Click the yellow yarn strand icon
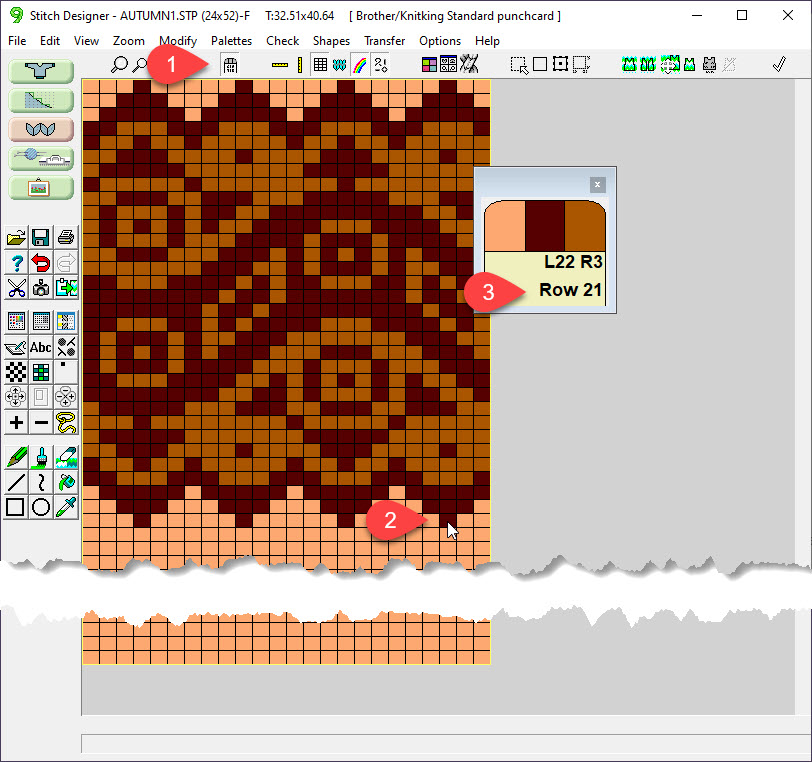812x762 pixels. pyautogui.click(x=66, y=423)
